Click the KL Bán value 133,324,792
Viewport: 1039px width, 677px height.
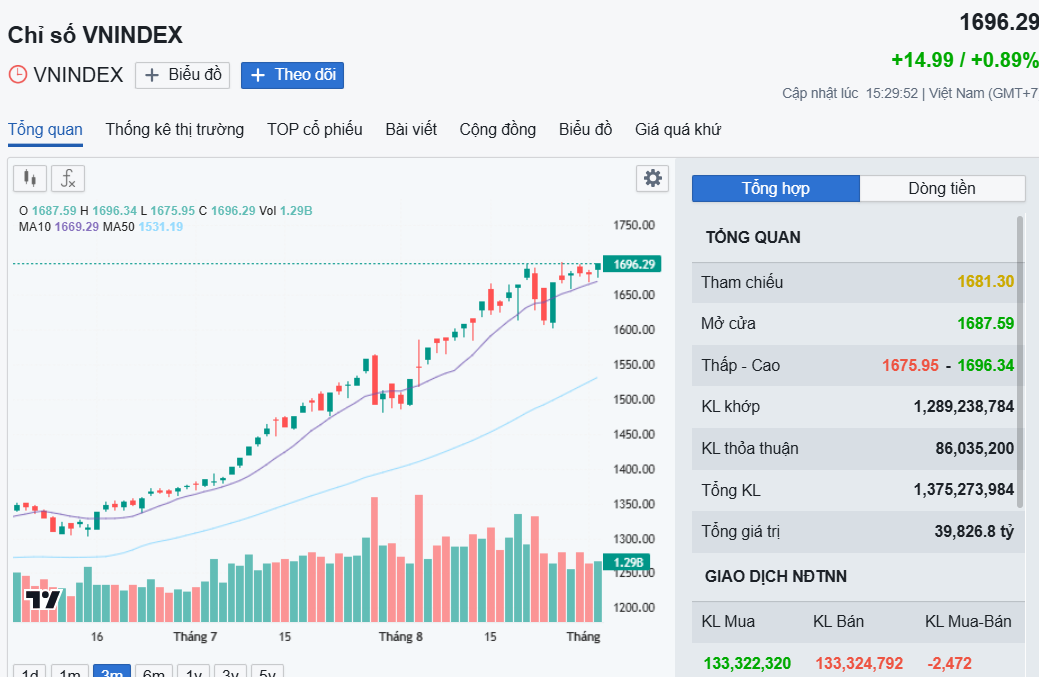[x=859, y=663]
